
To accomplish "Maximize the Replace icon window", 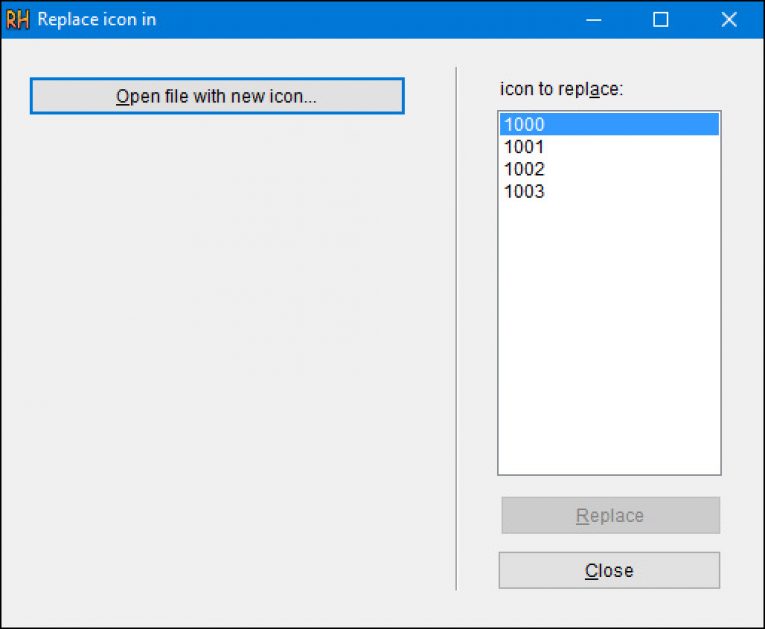I will point(661,20).
